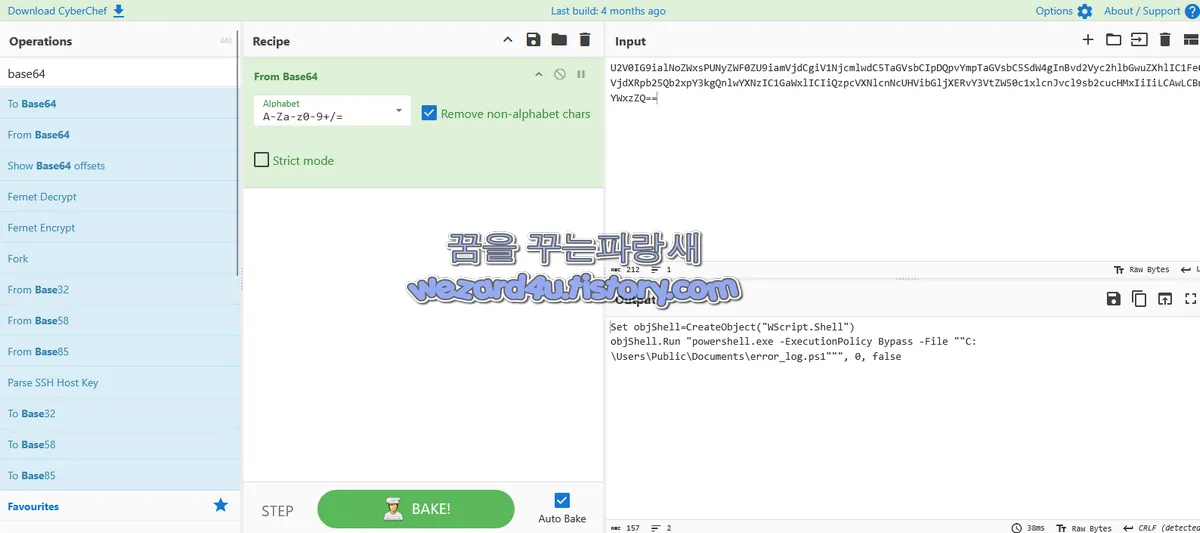Maximise the output pane

coord(1190,298)
